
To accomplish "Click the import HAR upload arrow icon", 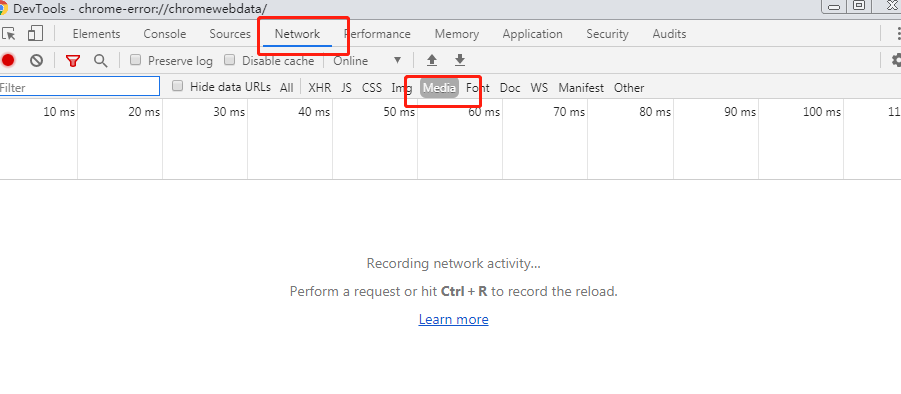I will tap(432, 60).
